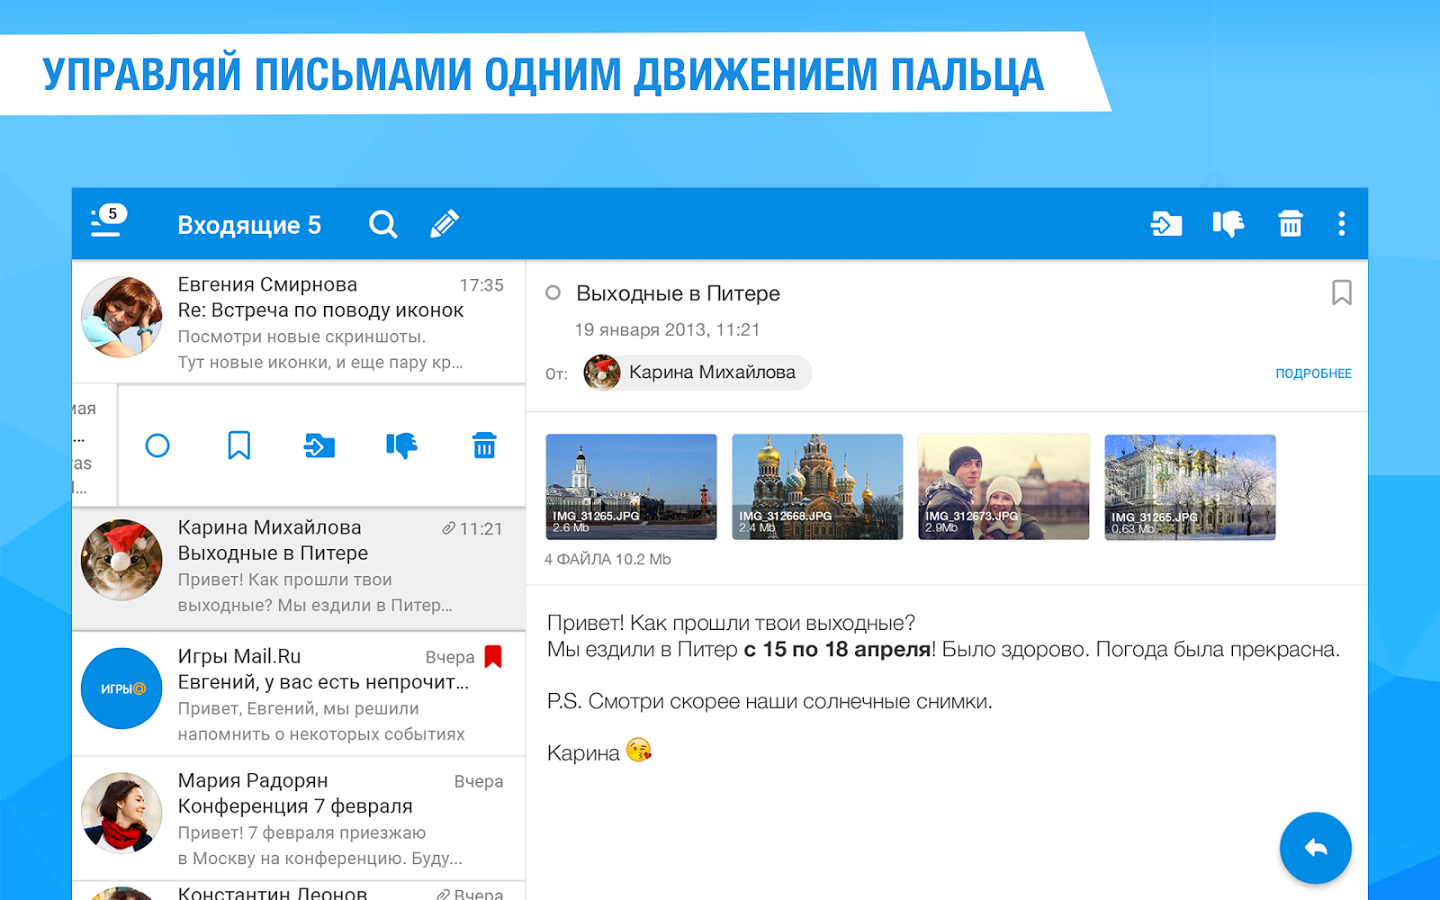The image size is (1440, 900).
Task: Open email from Евгения Смирнова
Action: pos(299,322)
